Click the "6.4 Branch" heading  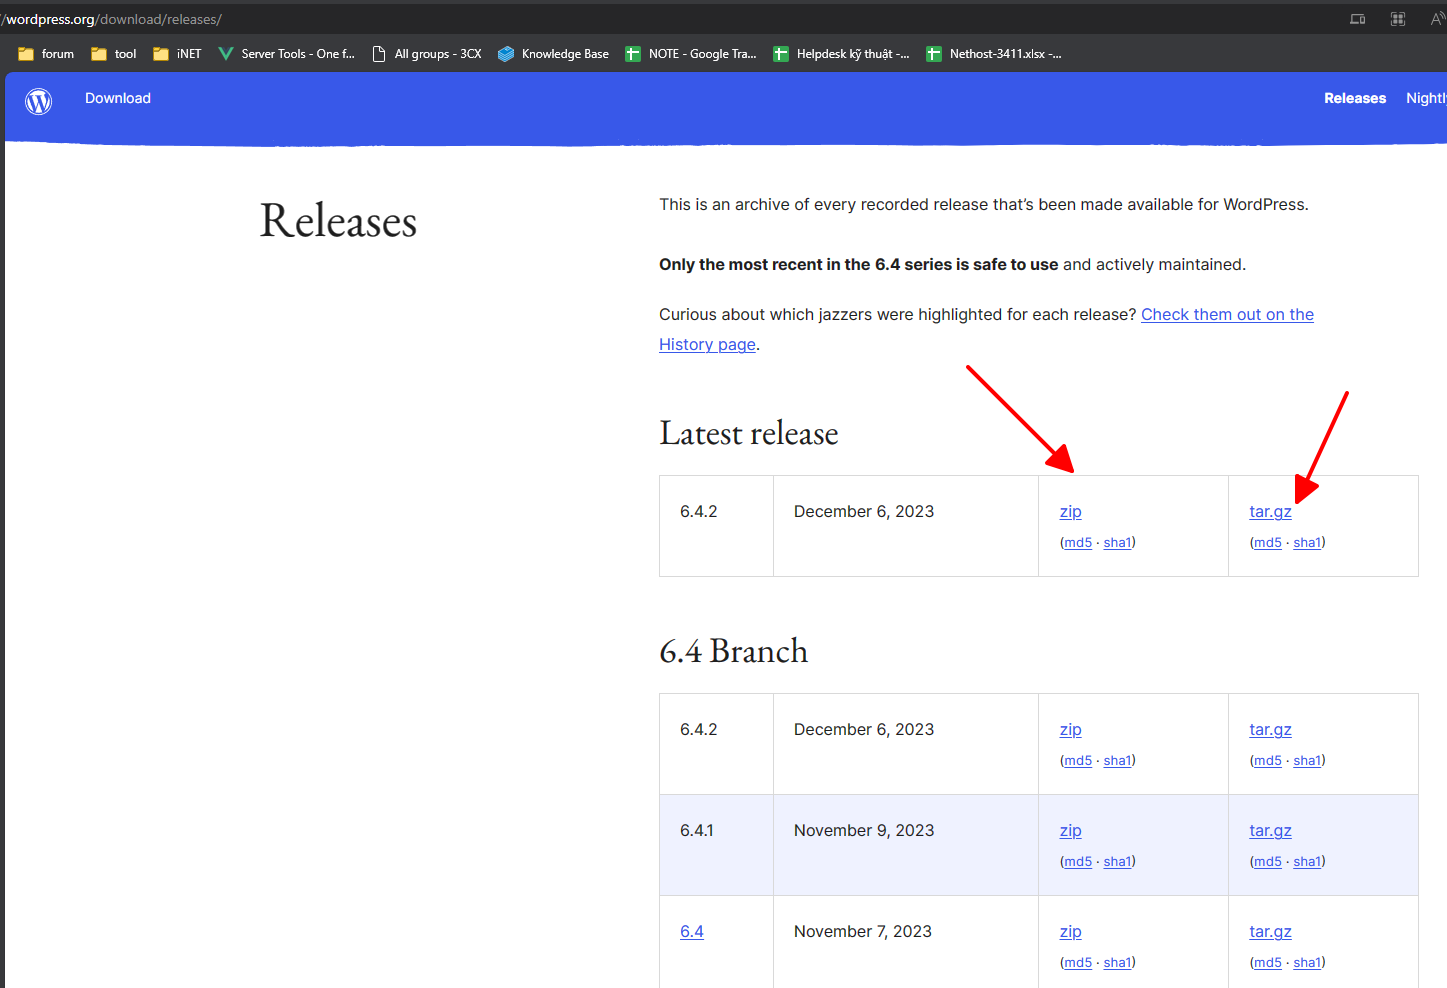[x=733, y=651]
